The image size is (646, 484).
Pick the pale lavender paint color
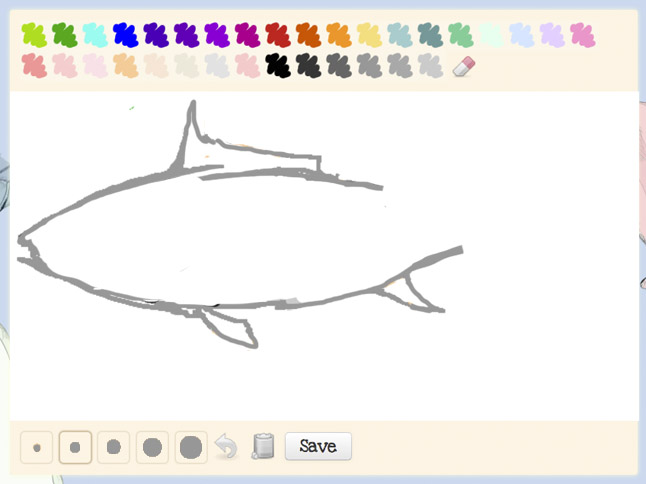(x=552, y=35)
